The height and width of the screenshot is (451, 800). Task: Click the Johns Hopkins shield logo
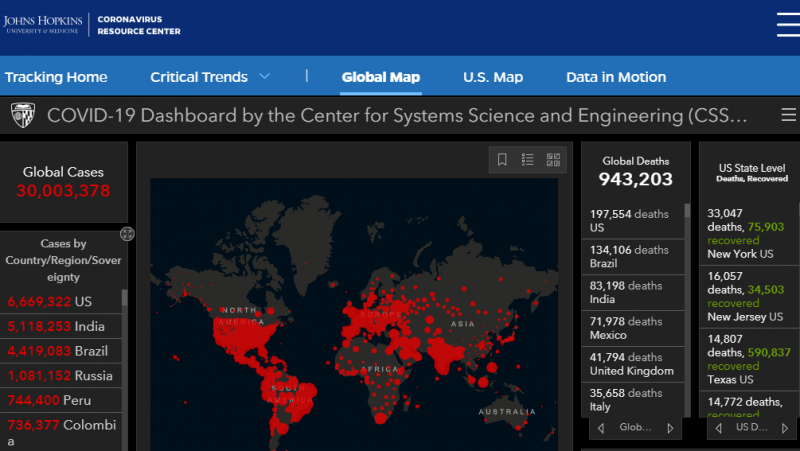(23, 115)
